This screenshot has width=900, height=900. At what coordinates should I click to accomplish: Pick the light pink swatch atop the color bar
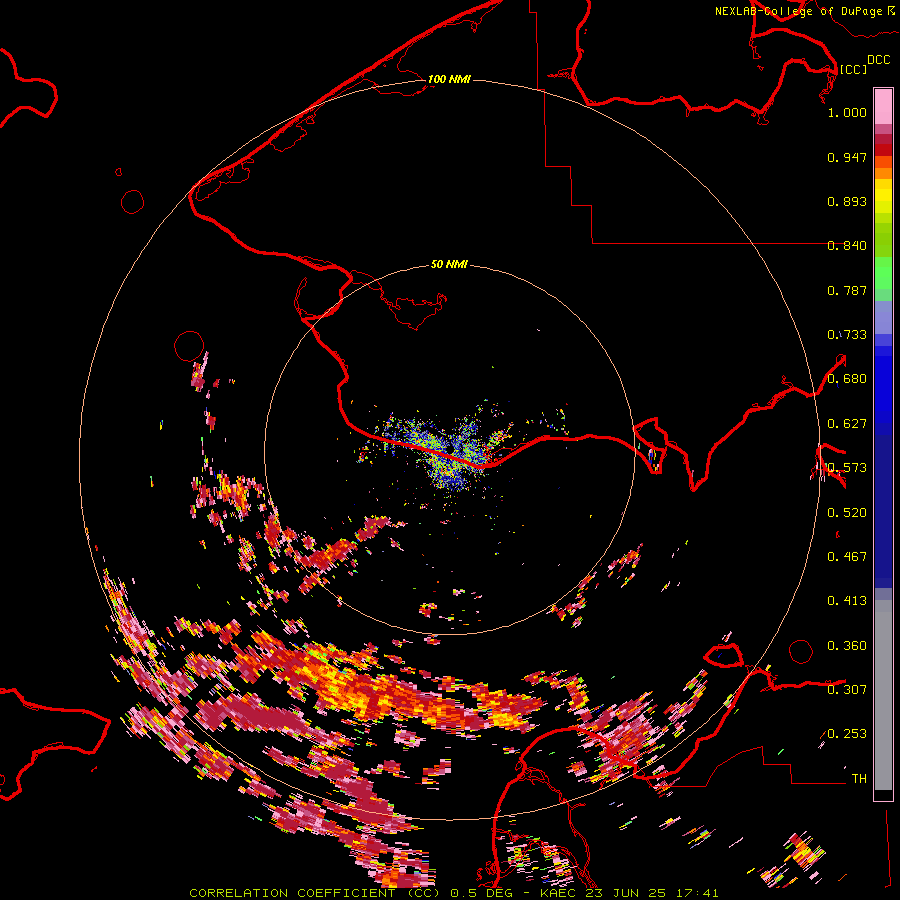coord(883,107)
